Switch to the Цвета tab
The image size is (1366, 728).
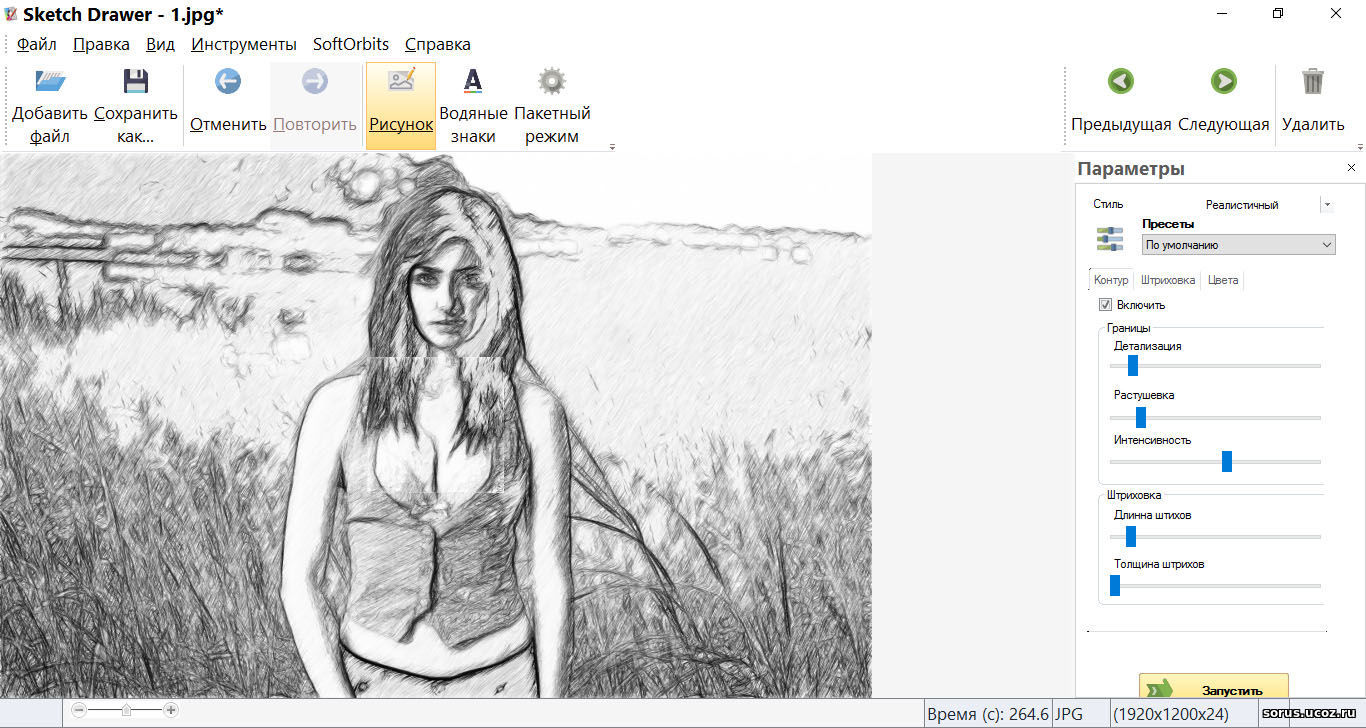coord(1223,280)
